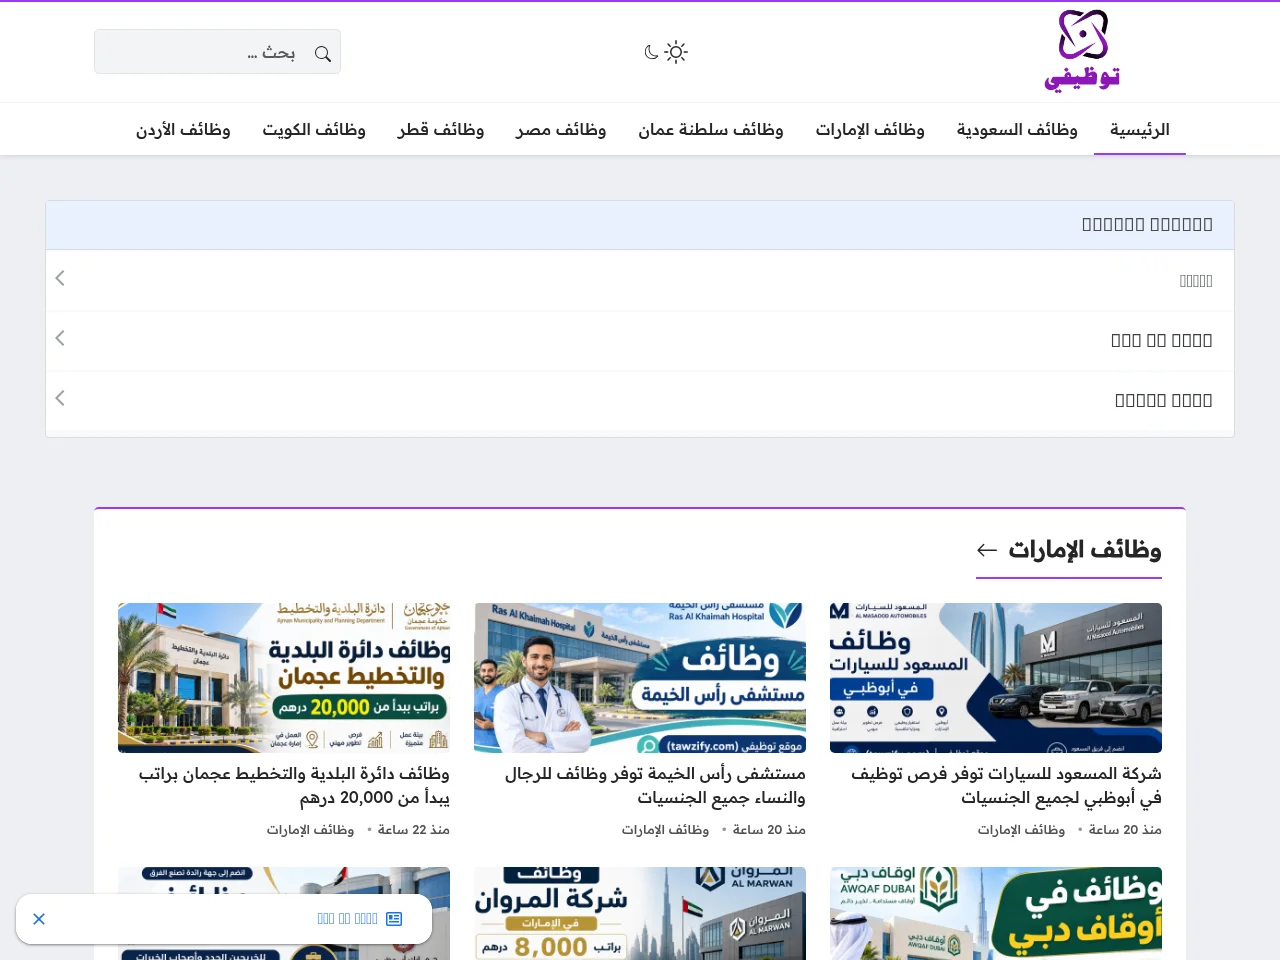Click the Tawzify site logo
The width and height of the screenshot is (1280, 960).
[1082, 51]
